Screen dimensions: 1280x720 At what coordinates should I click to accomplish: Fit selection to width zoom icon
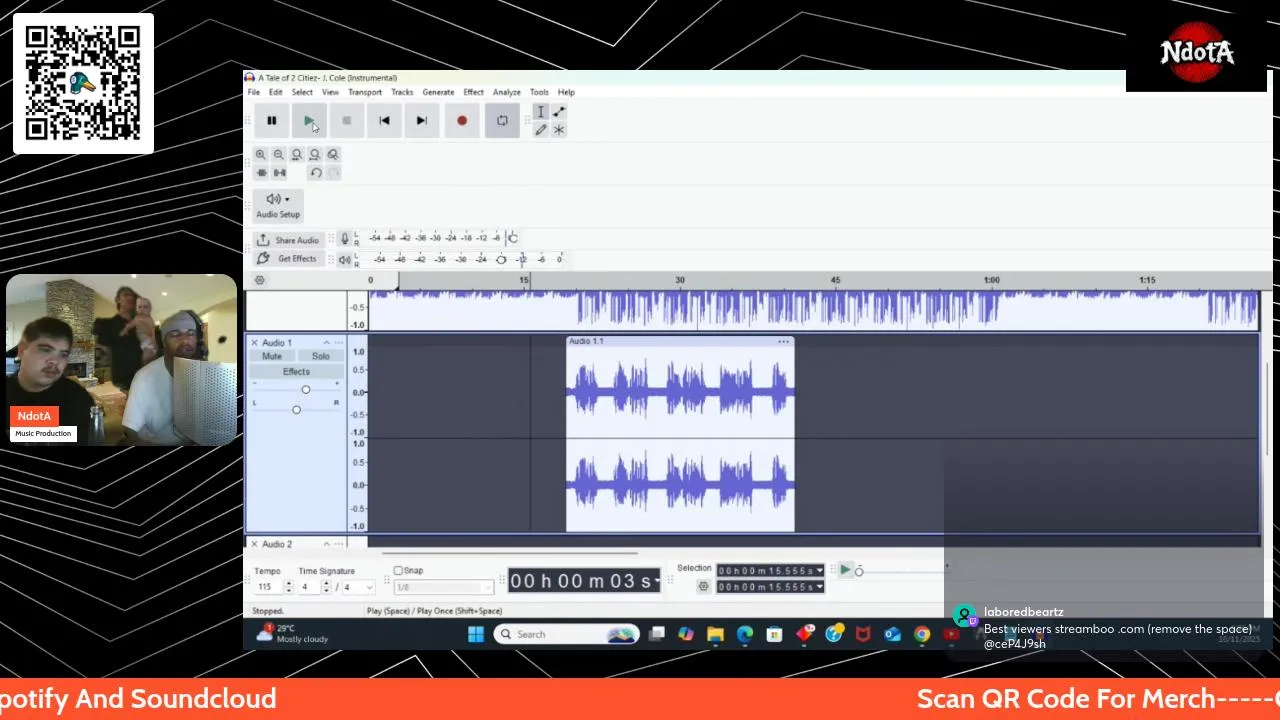(297, 155)
